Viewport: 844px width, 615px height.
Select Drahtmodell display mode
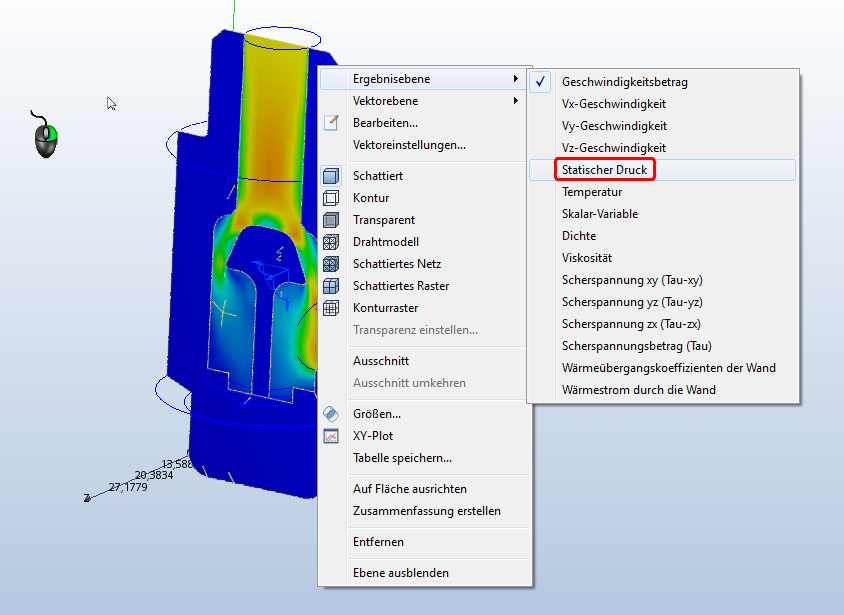(x=425, y=242)
